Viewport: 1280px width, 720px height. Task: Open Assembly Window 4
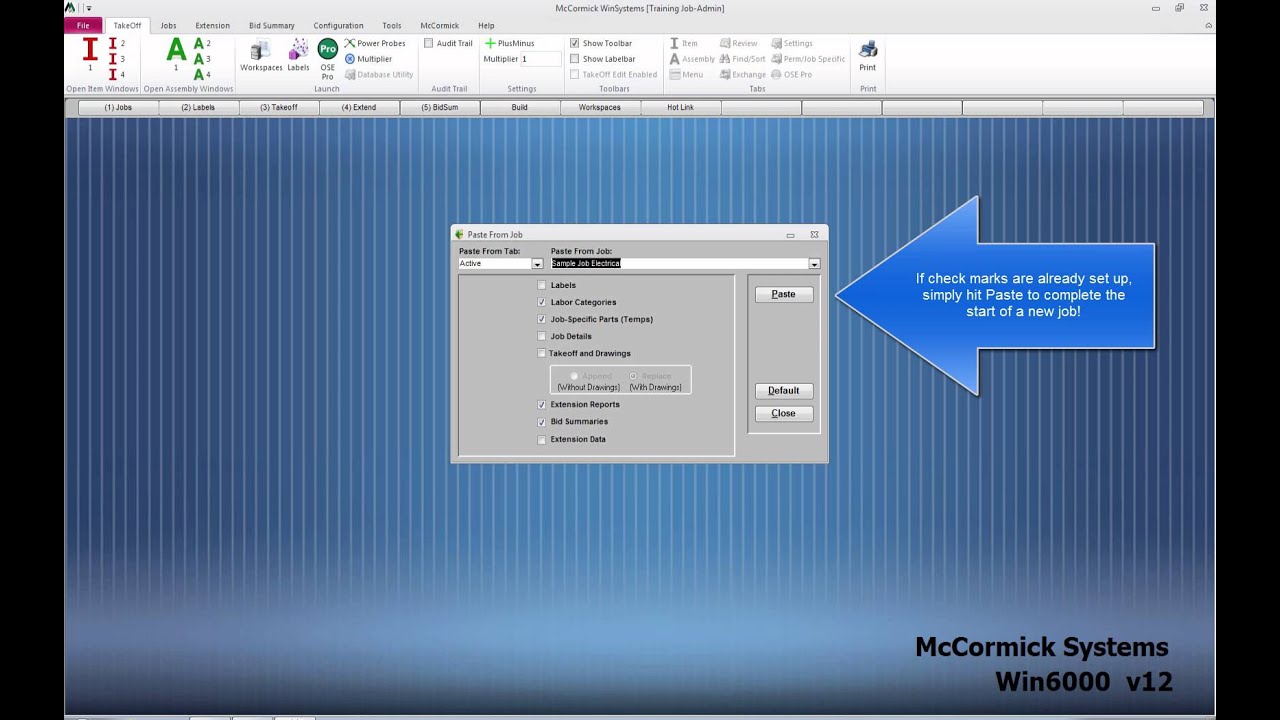(x=201, y=74)
